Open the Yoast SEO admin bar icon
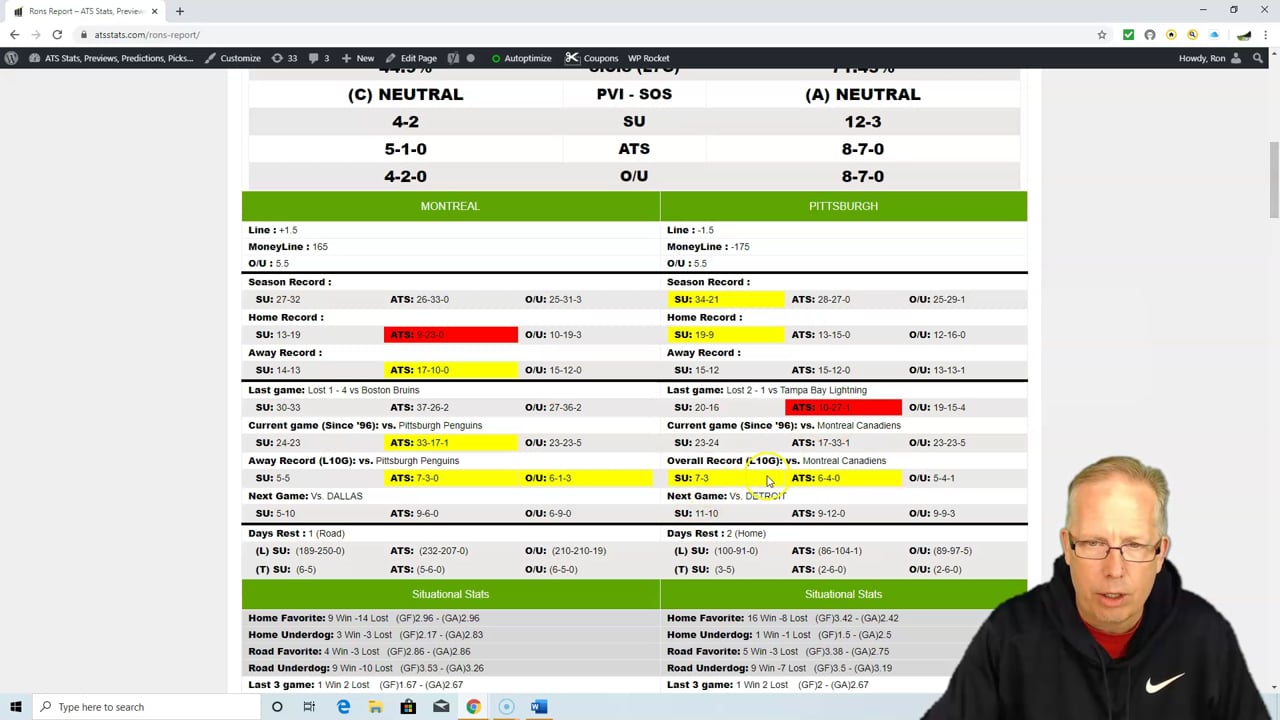 [456, 58]
